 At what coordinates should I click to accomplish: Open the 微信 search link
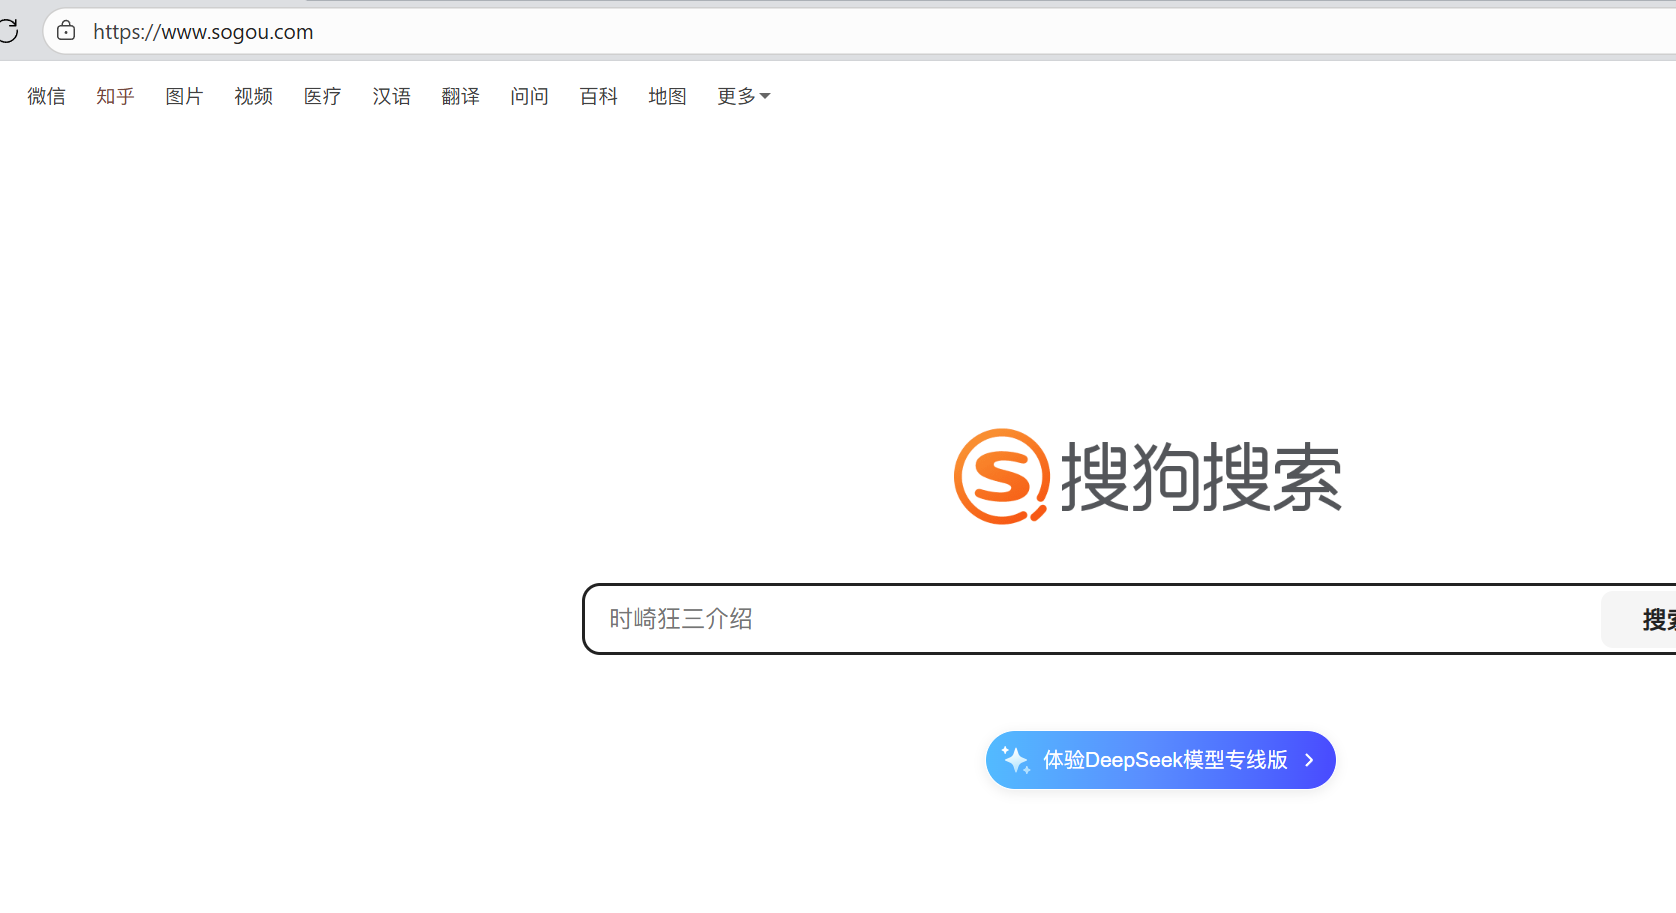[x=46, y=96]
